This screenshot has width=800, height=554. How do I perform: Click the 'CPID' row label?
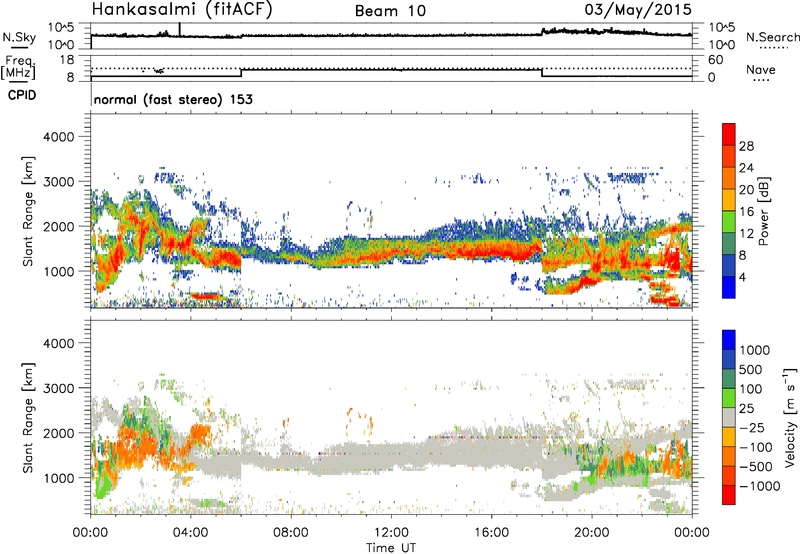[22, 95]
